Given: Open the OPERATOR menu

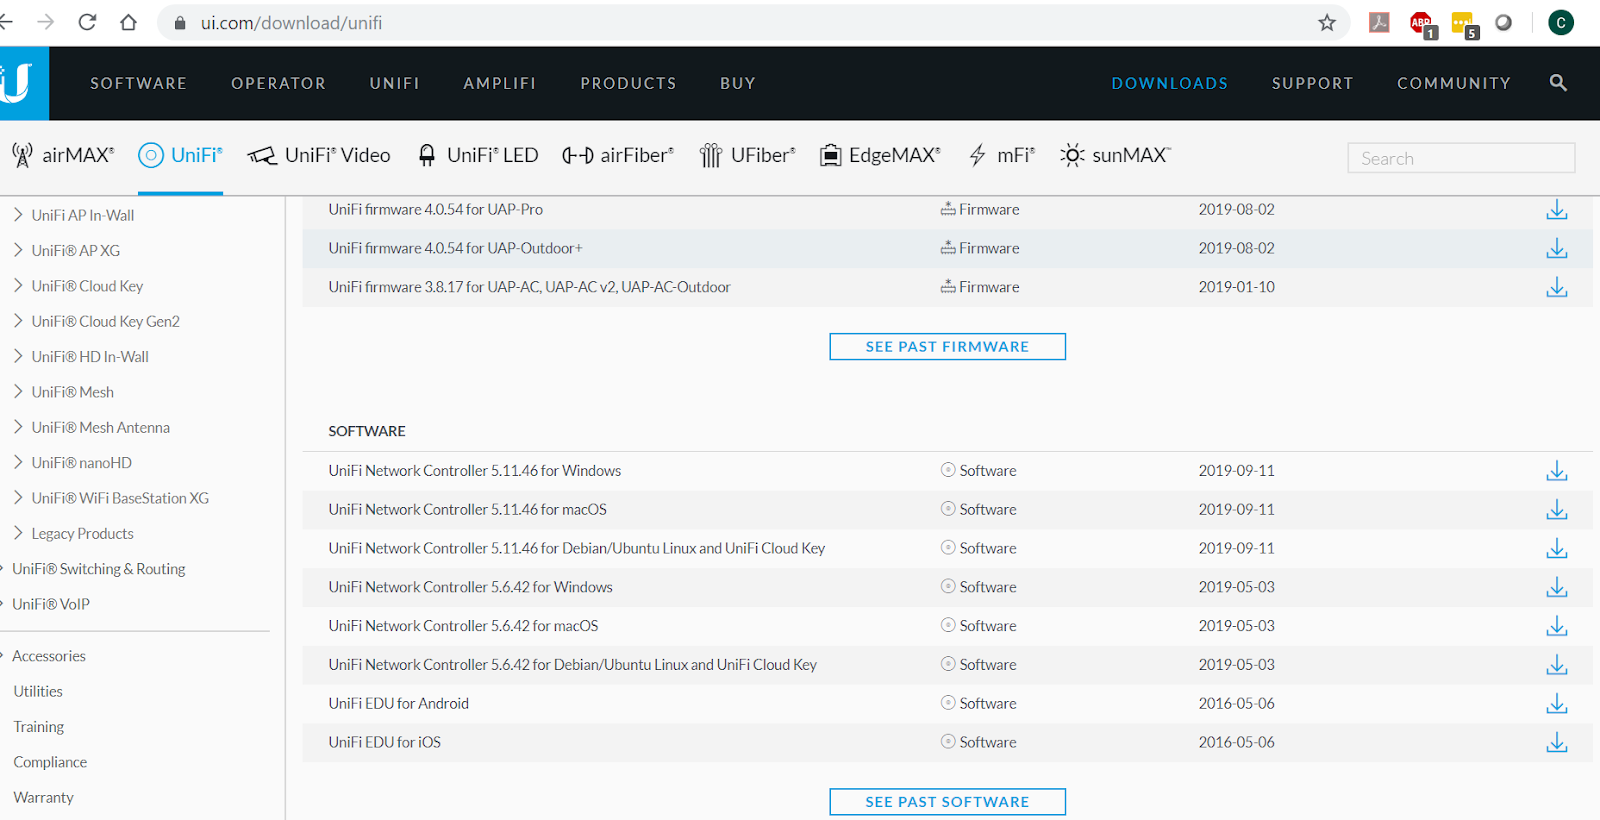Looking at the screenshot, I should [278, 84].
